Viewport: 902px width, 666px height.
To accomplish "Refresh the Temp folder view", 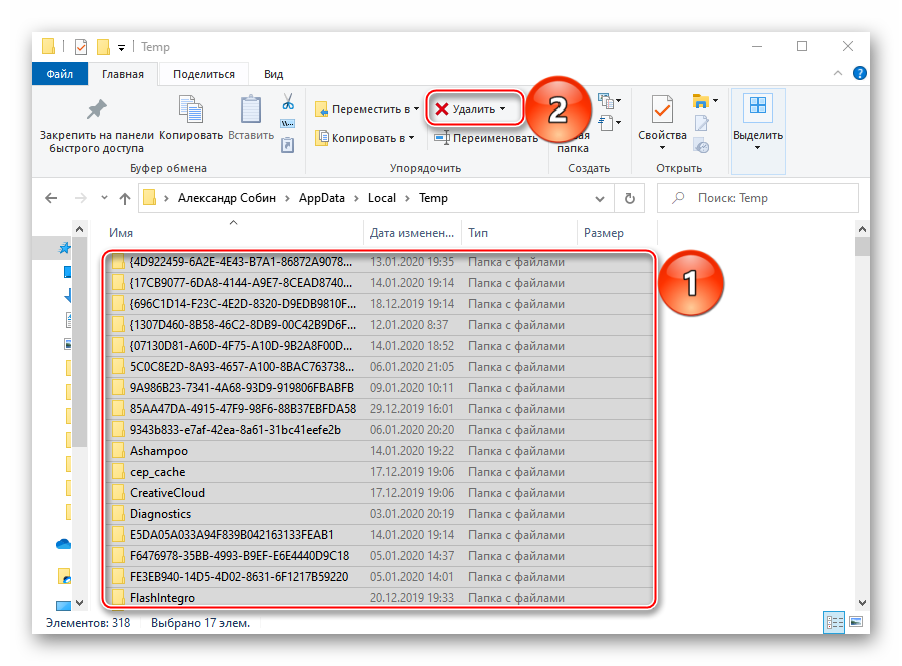I will click(629, 198).
